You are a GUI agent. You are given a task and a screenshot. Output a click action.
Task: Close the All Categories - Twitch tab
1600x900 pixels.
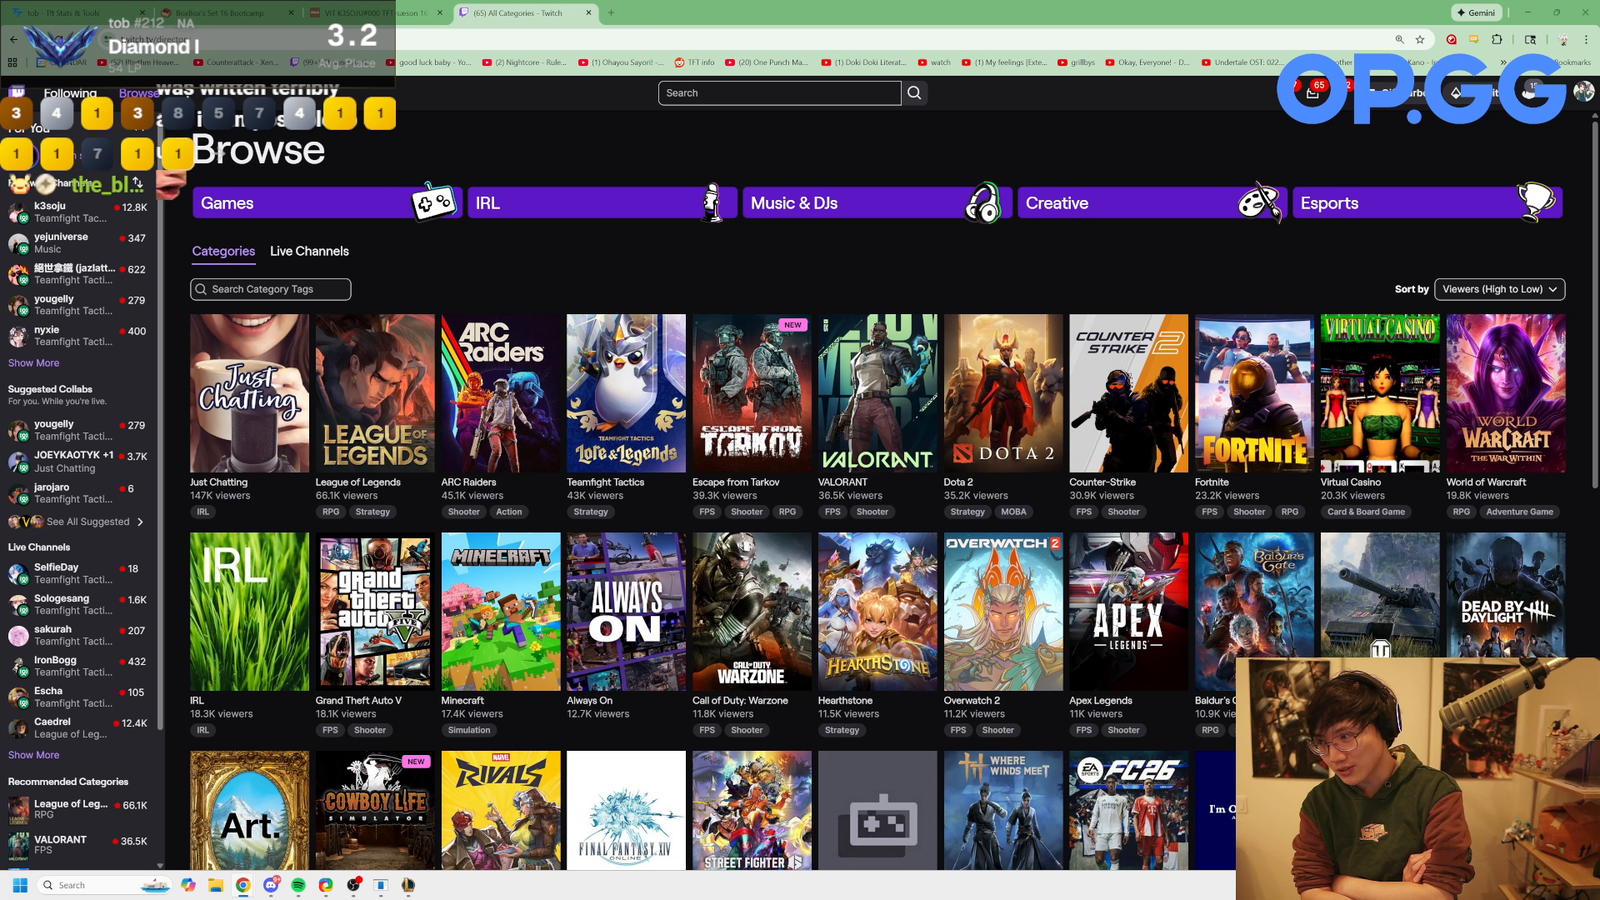coord(588,13)
